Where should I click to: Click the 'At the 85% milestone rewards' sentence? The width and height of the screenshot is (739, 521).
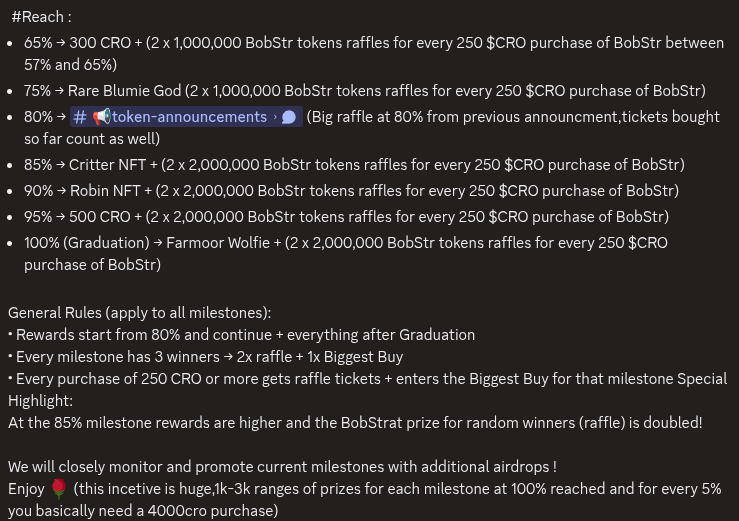[x=355, y=422]
